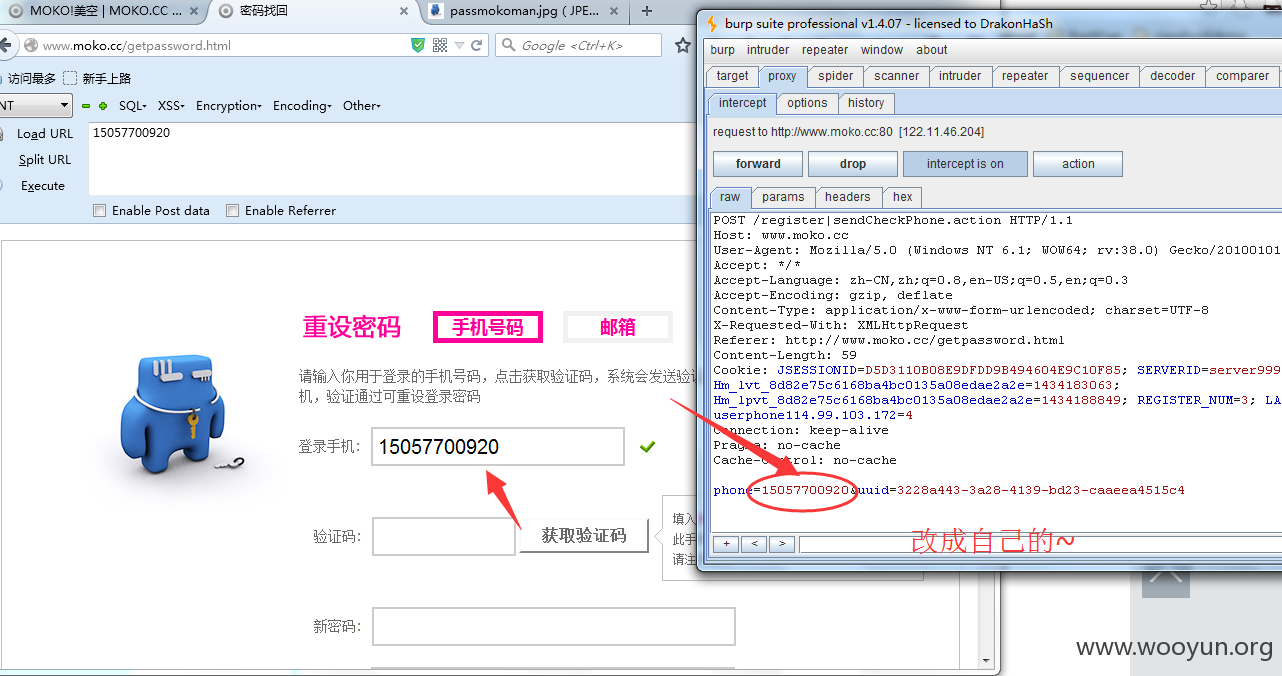Close the MOKO!美空 tab
The height and width of the screenshot is (676, 1282).
point(194,11)
